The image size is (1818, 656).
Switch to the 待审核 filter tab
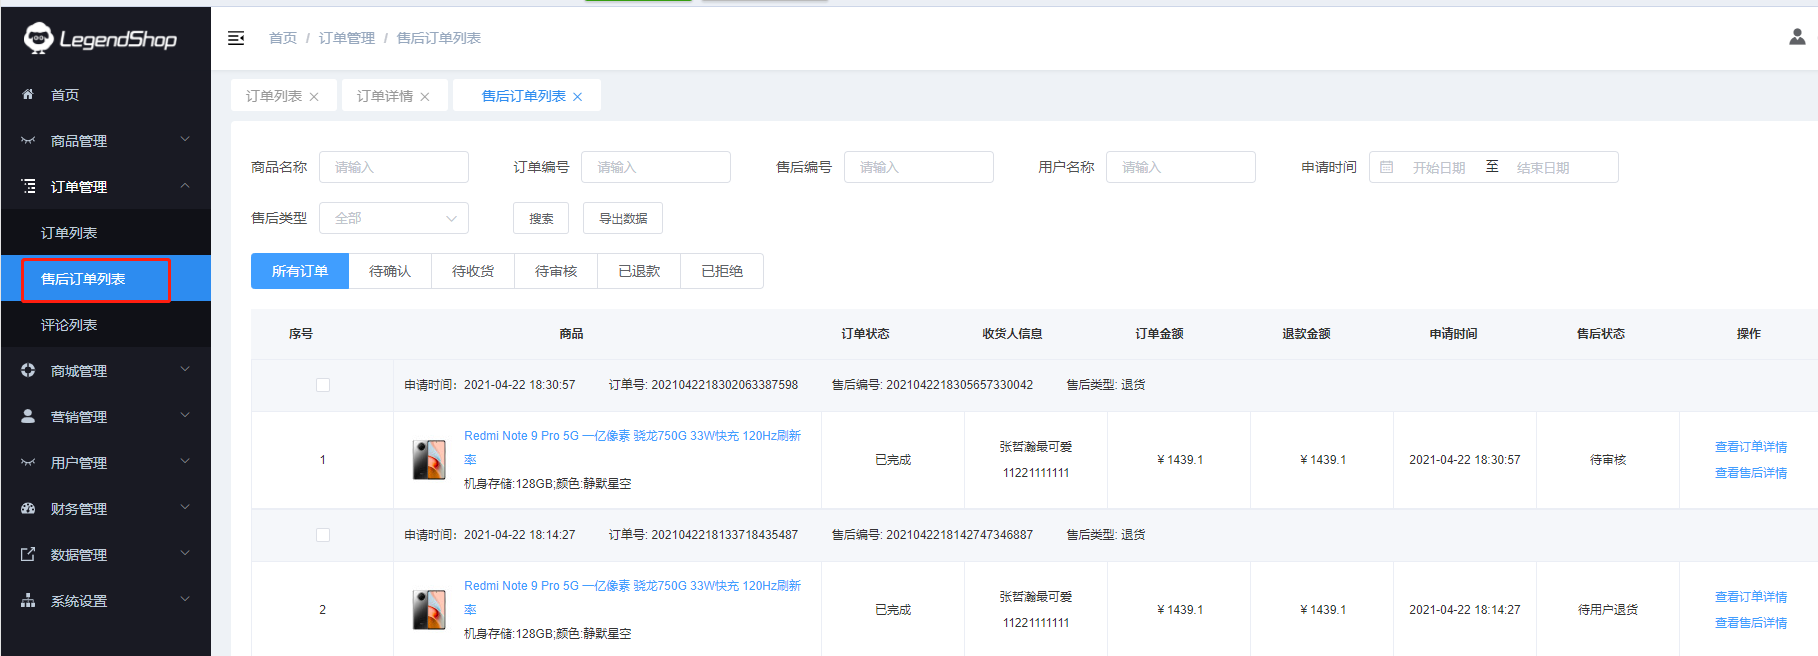pos(556,271)
